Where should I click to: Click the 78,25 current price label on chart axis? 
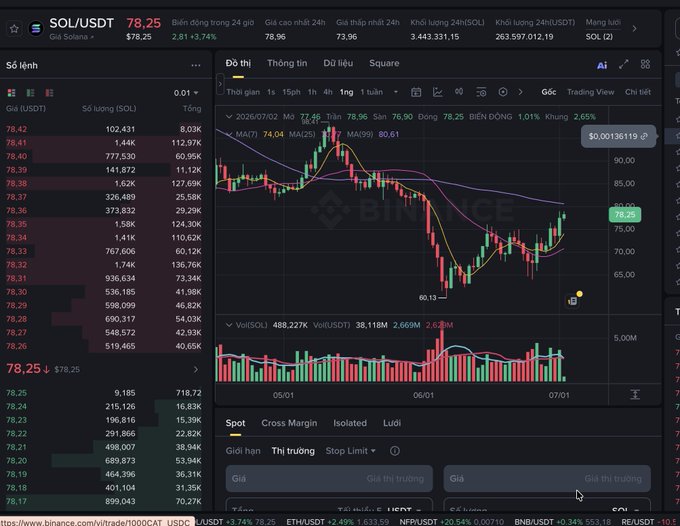coord(625,215)
